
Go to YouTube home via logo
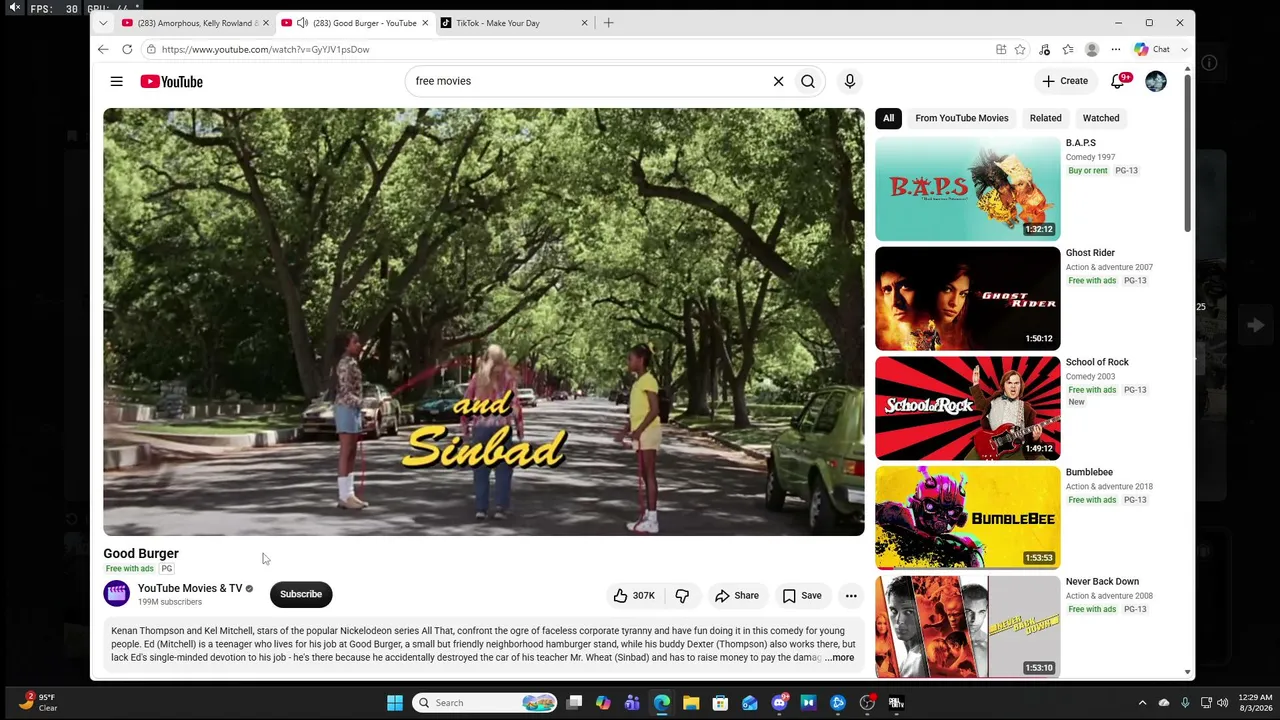(171, 82)
